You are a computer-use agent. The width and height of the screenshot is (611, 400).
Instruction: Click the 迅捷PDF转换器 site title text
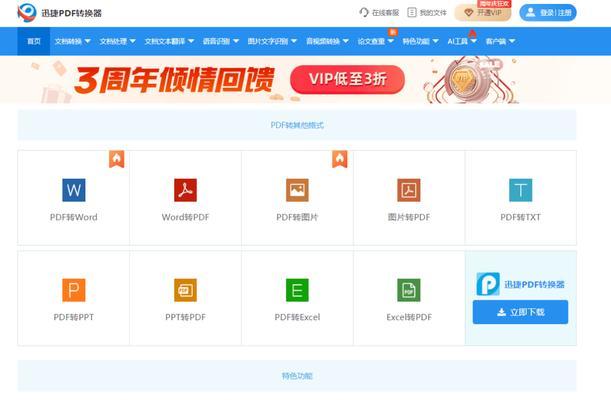point(71,13)
